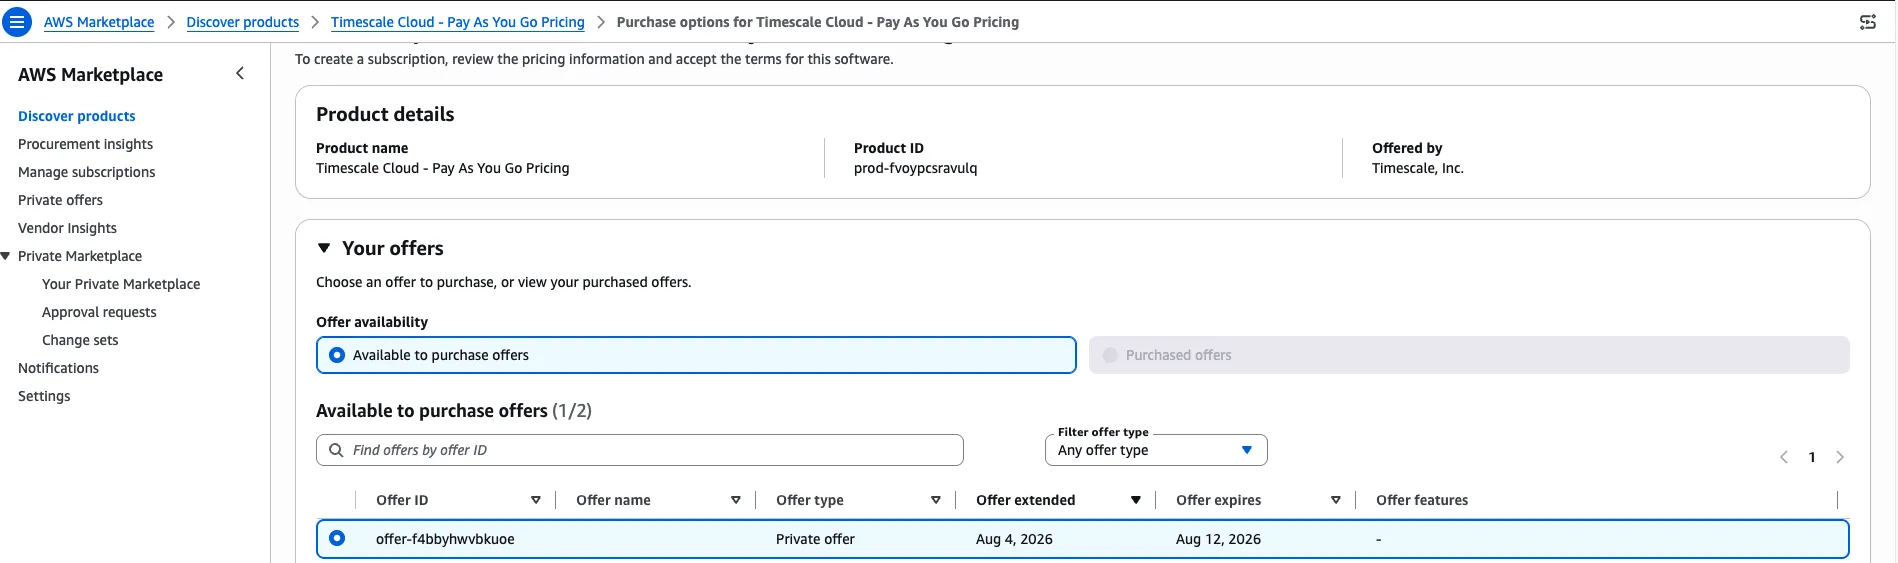Viewport: 1898px width, 563px height.
Task: Click the Private offer type cell
Action: (x=815, y=539)
